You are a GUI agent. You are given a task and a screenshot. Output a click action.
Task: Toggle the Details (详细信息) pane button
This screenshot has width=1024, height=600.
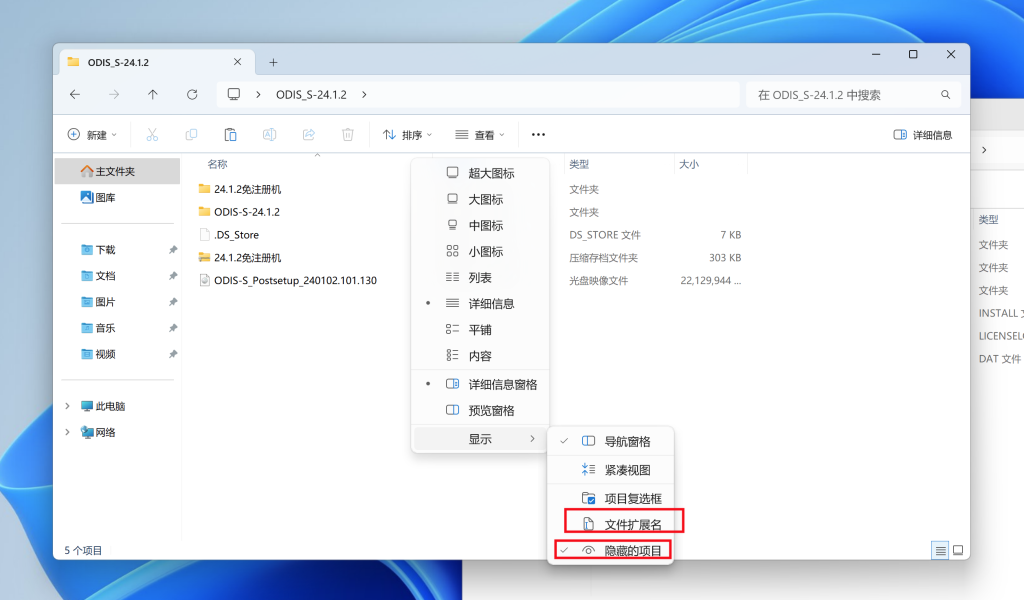point(923,134)
